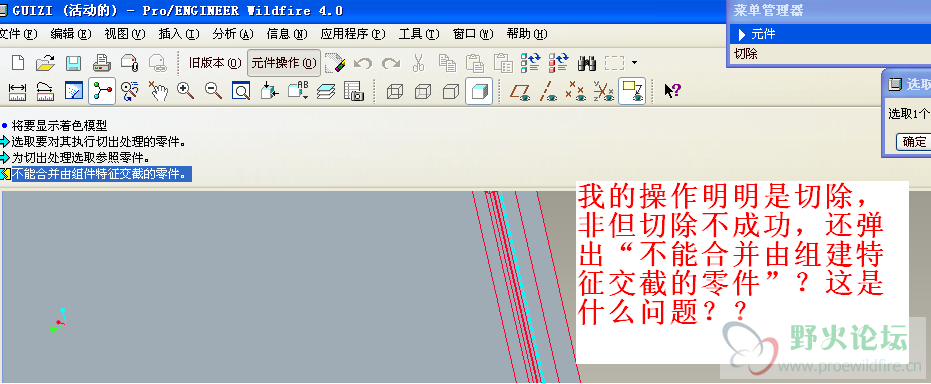
Task: Click the coordinate system triad in the viewport
Action: tap(59, 320)
